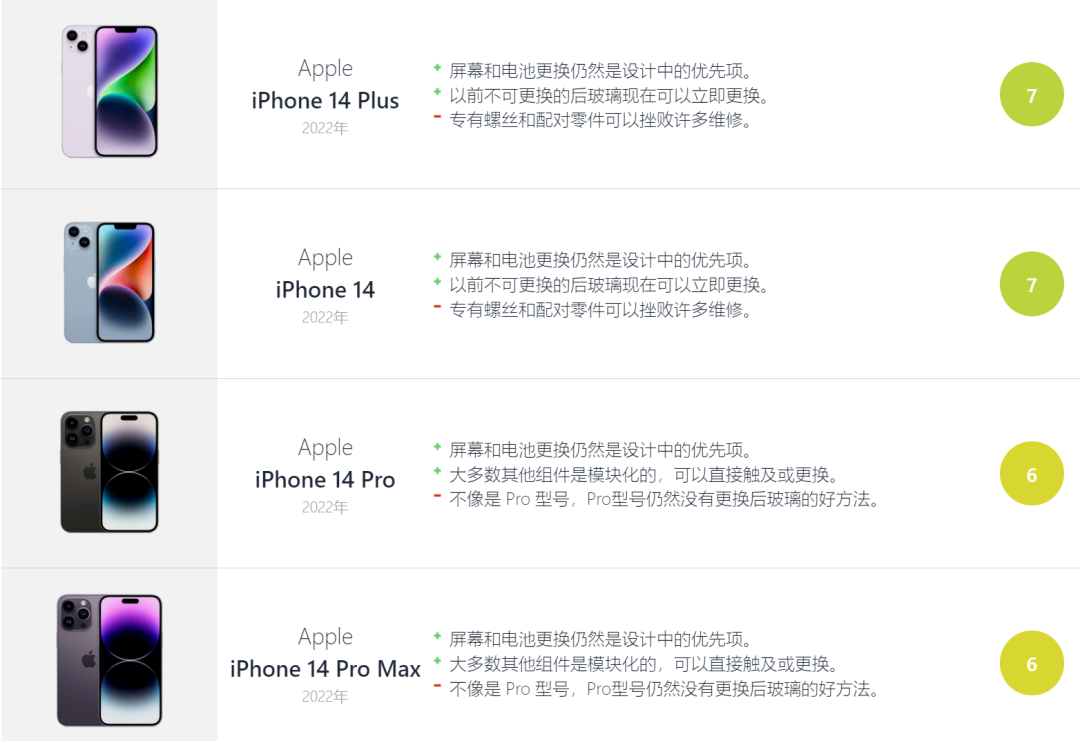This screenshot has height=741, width=1080.
Task: Click the iPhone 14 Pro product image
Action: pyautogui.click(x=110, y=472)
